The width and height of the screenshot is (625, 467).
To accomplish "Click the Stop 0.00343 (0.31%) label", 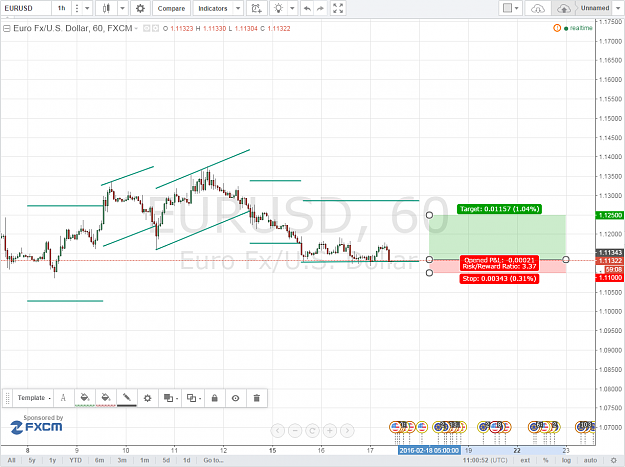I will (x=499, y=279).
